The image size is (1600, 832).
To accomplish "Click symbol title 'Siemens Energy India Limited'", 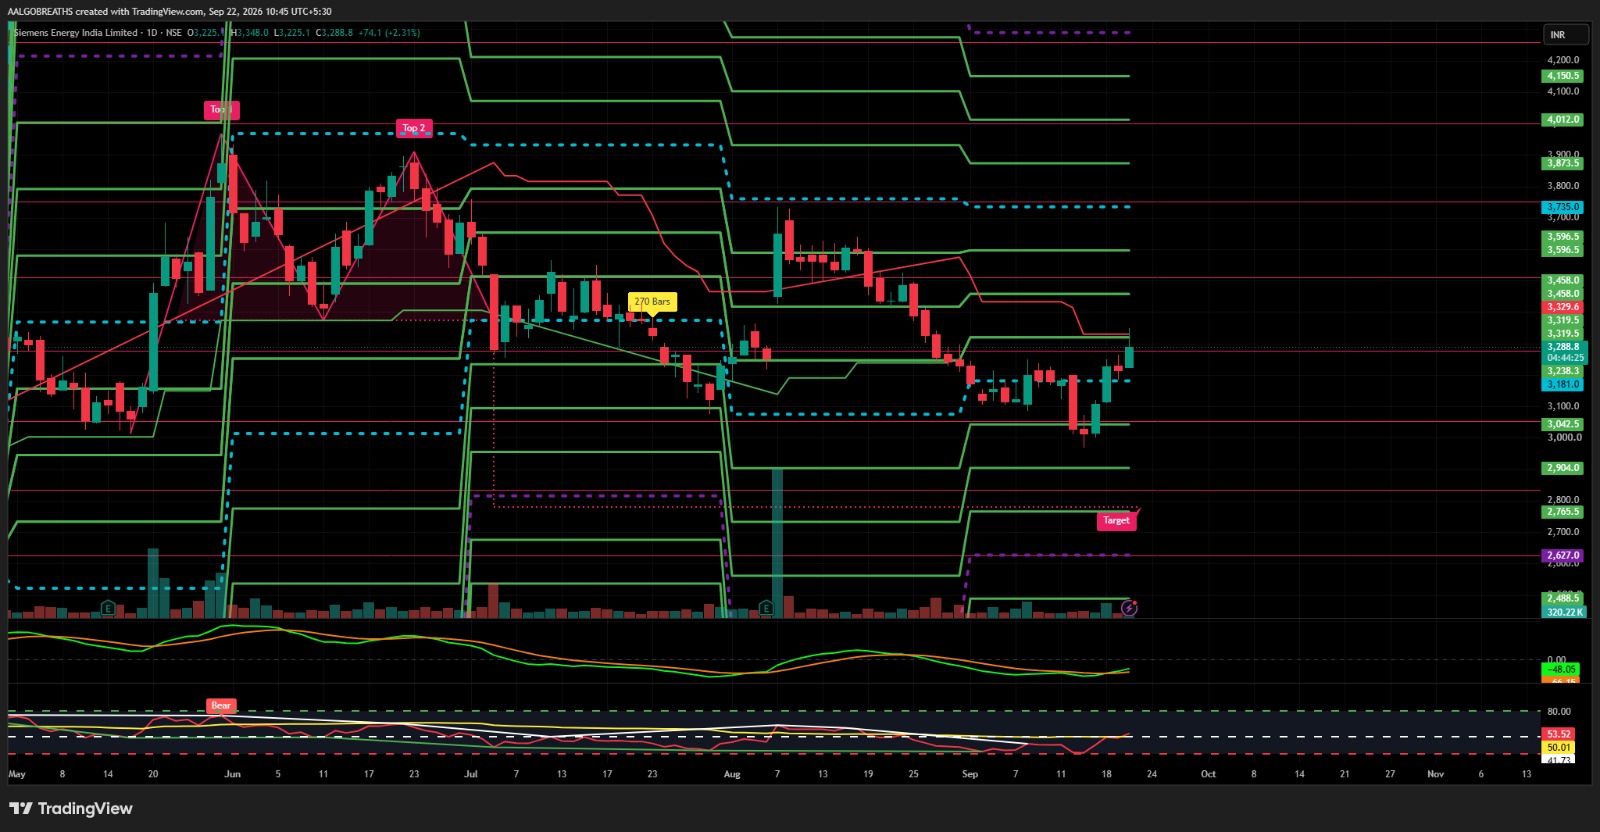I will 76,33.
